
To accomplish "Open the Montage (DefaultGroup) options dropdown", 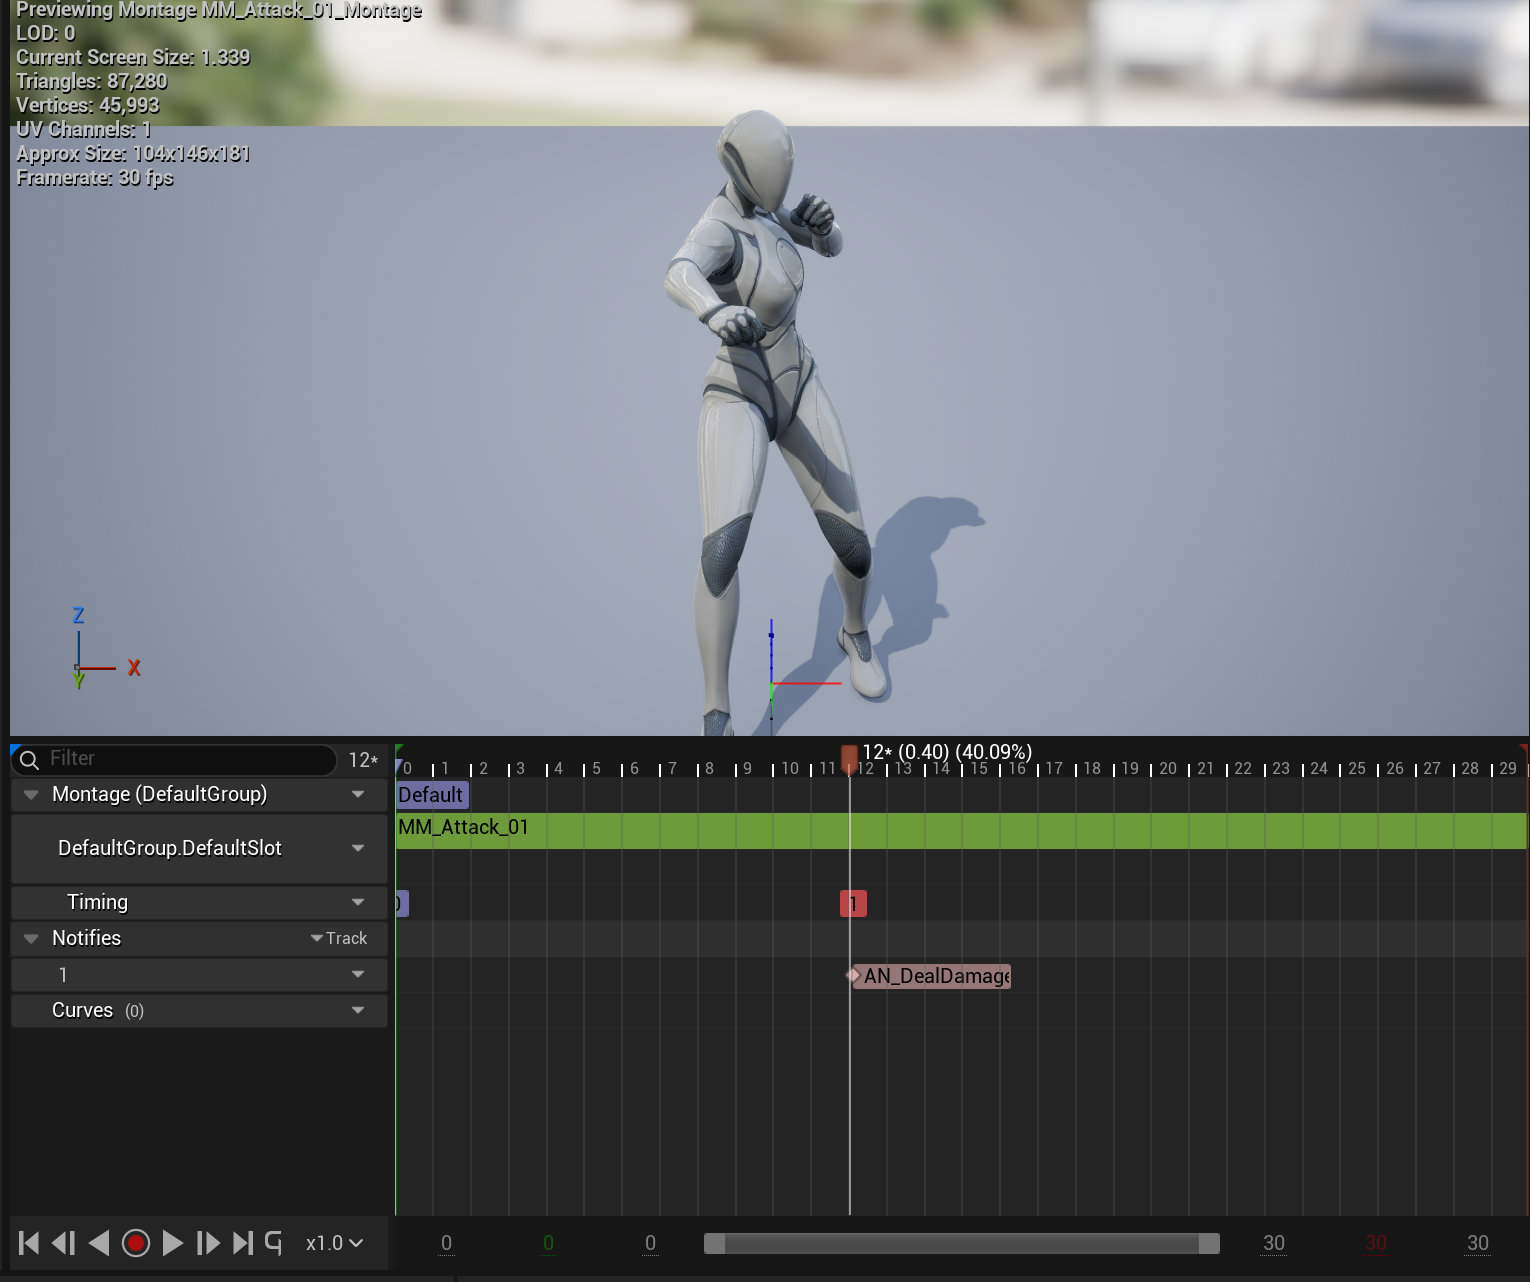I will (x=358, y=795).
